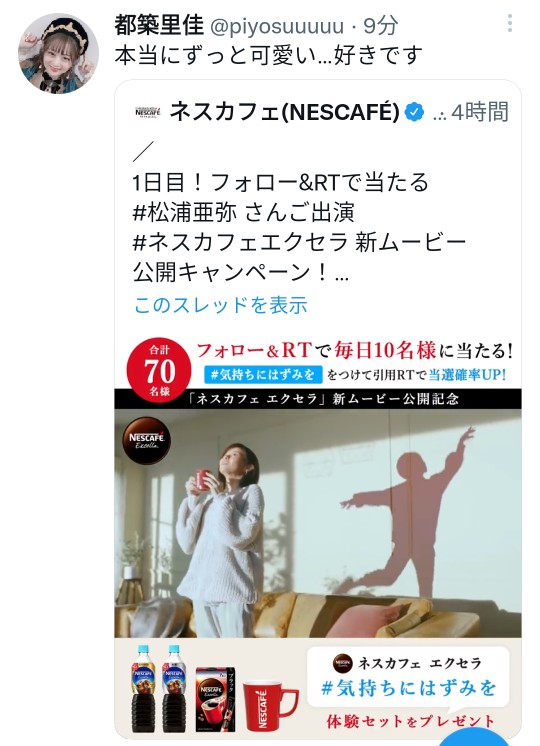Tap the #気持ちにはずみを blue label in banner
This screenshot has width=540, height=746.
[x=264, y=374]
